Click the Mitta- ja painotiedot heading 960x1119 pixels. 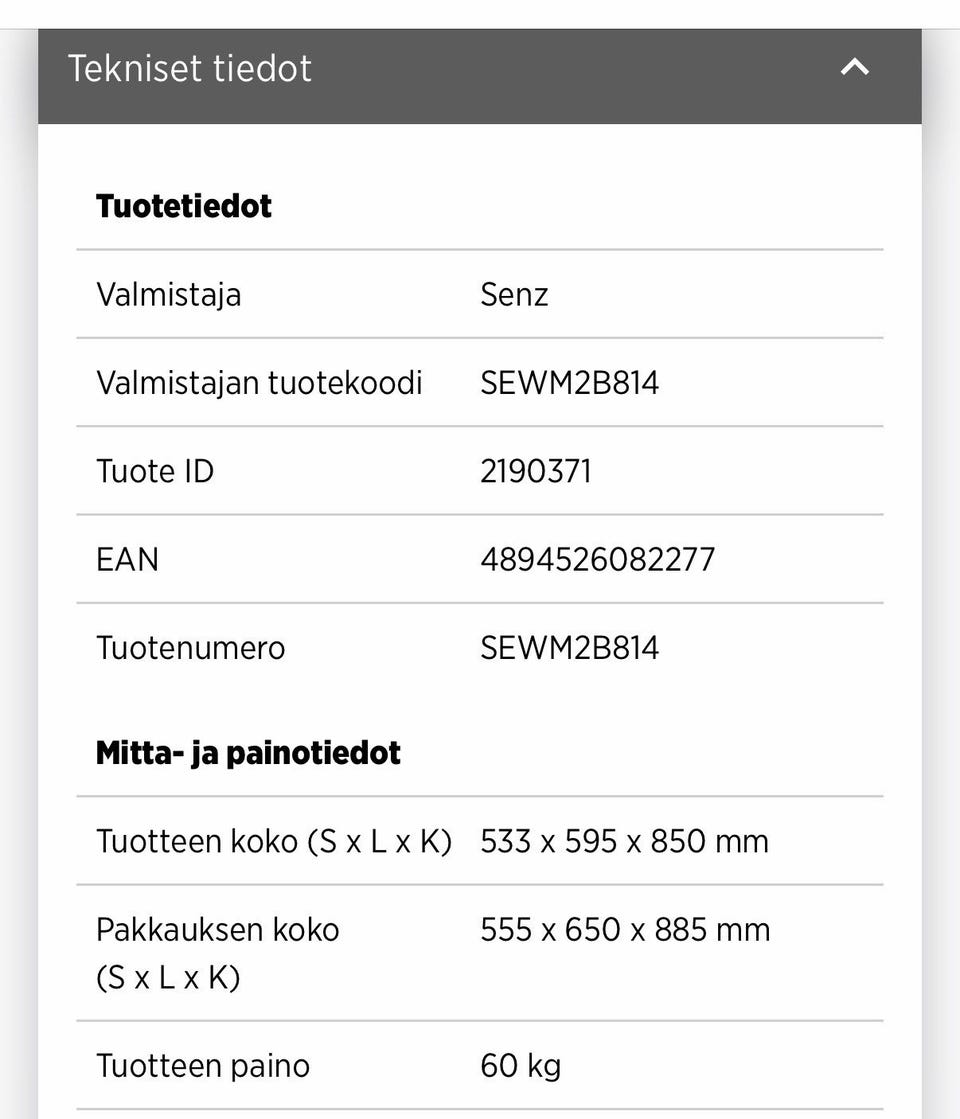(248, 753)
